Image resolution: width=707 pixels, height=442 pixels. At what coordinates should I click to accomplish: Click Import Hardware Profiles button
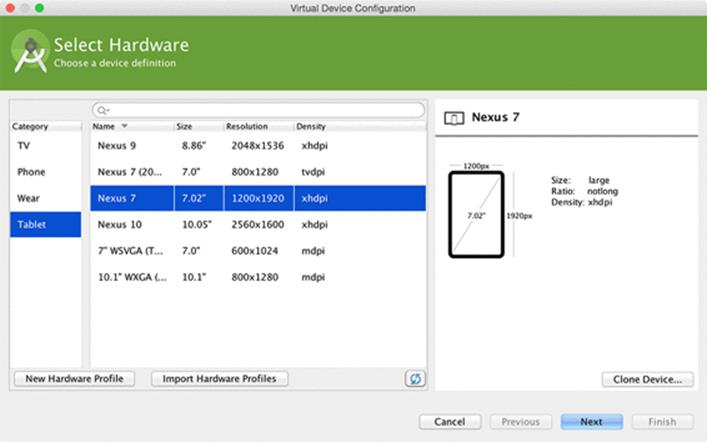[x=219, y=378]
